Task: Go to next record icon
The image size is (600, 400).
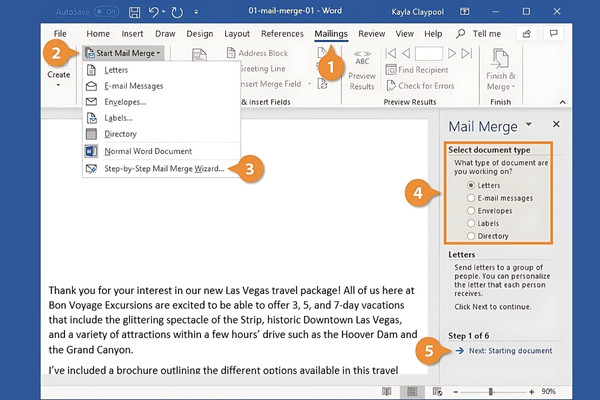Action: point(452,53)
